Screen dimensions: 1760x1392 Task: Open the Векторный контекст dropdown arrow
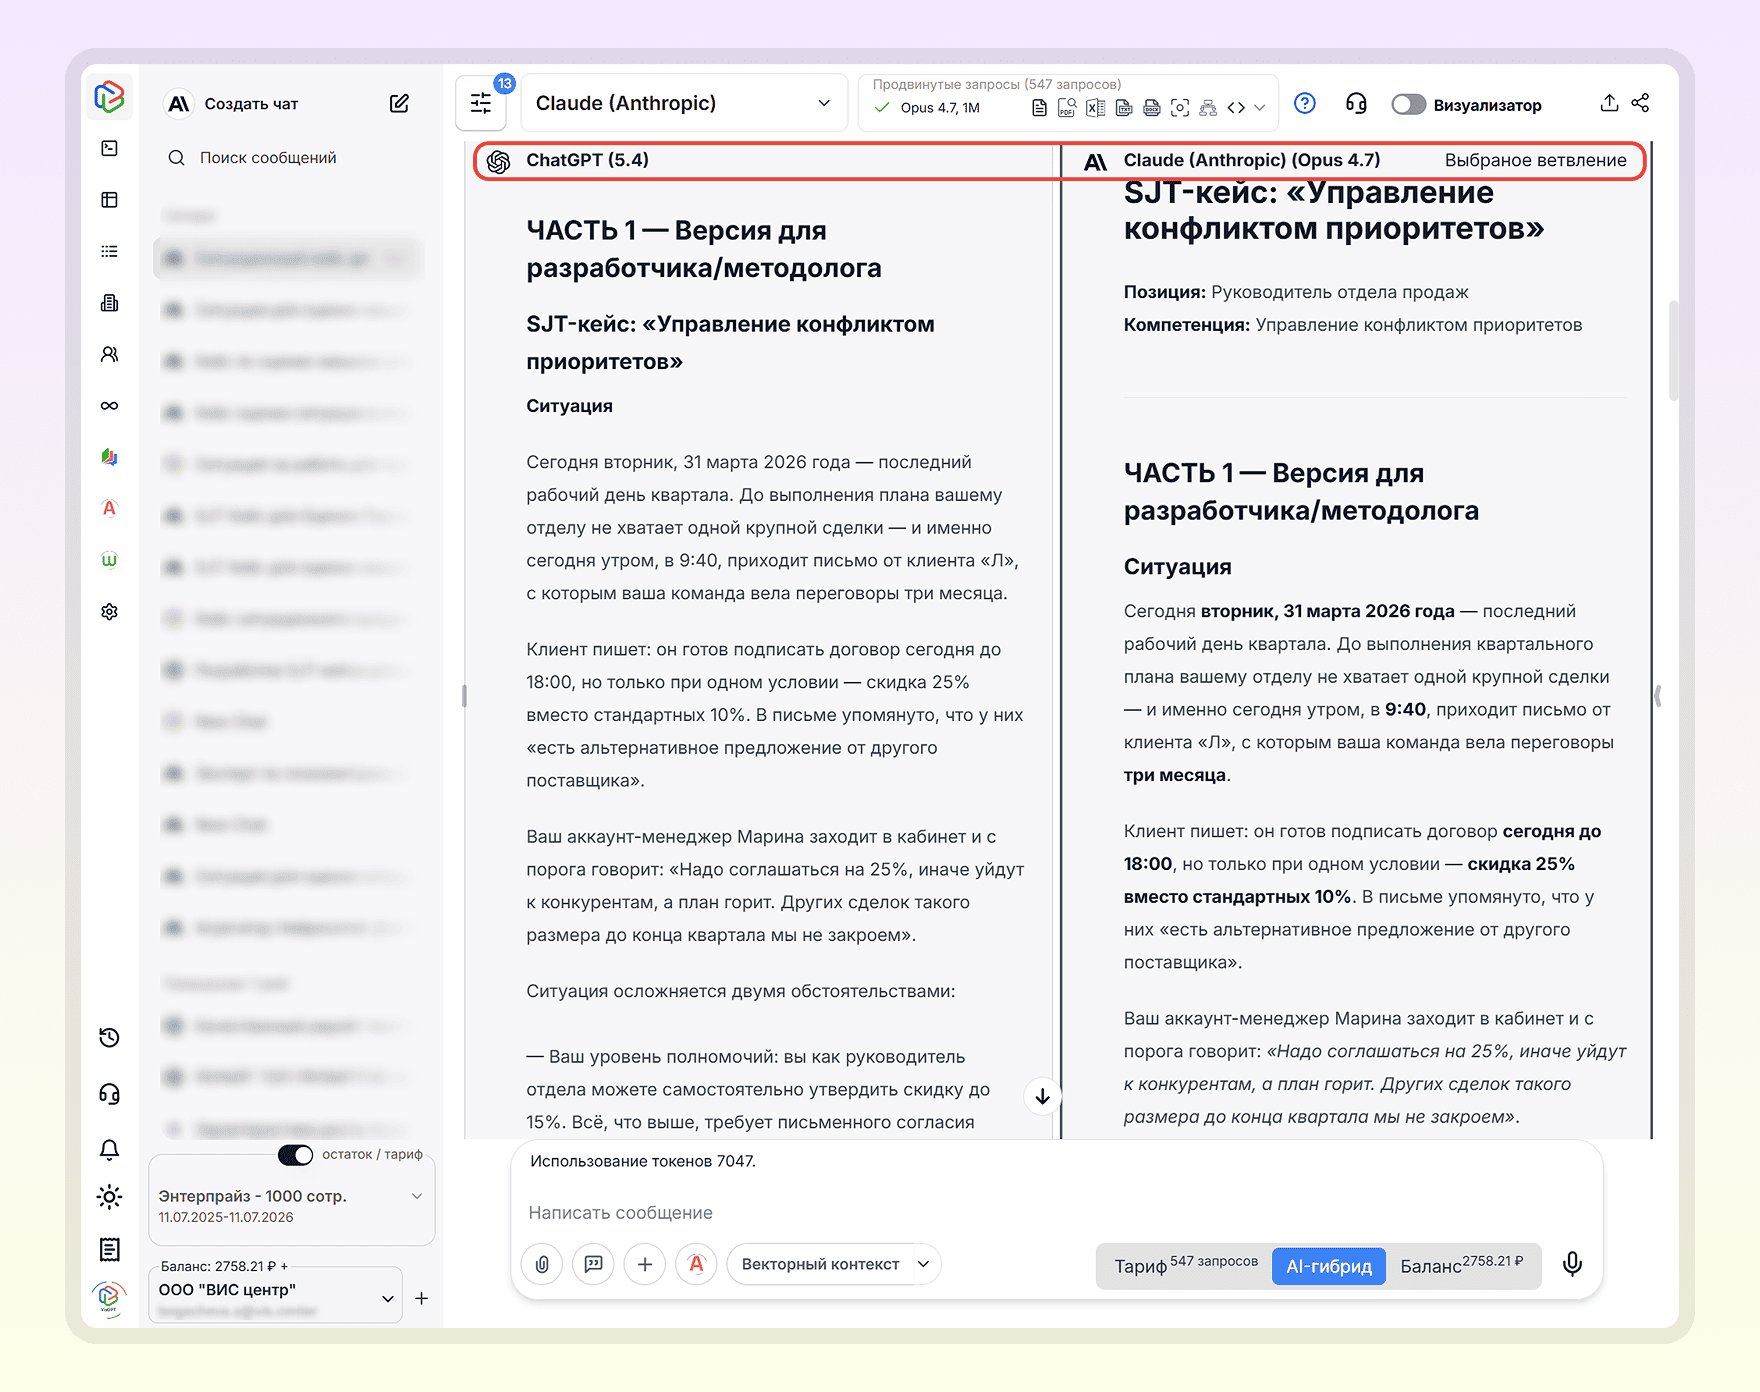924,1264
